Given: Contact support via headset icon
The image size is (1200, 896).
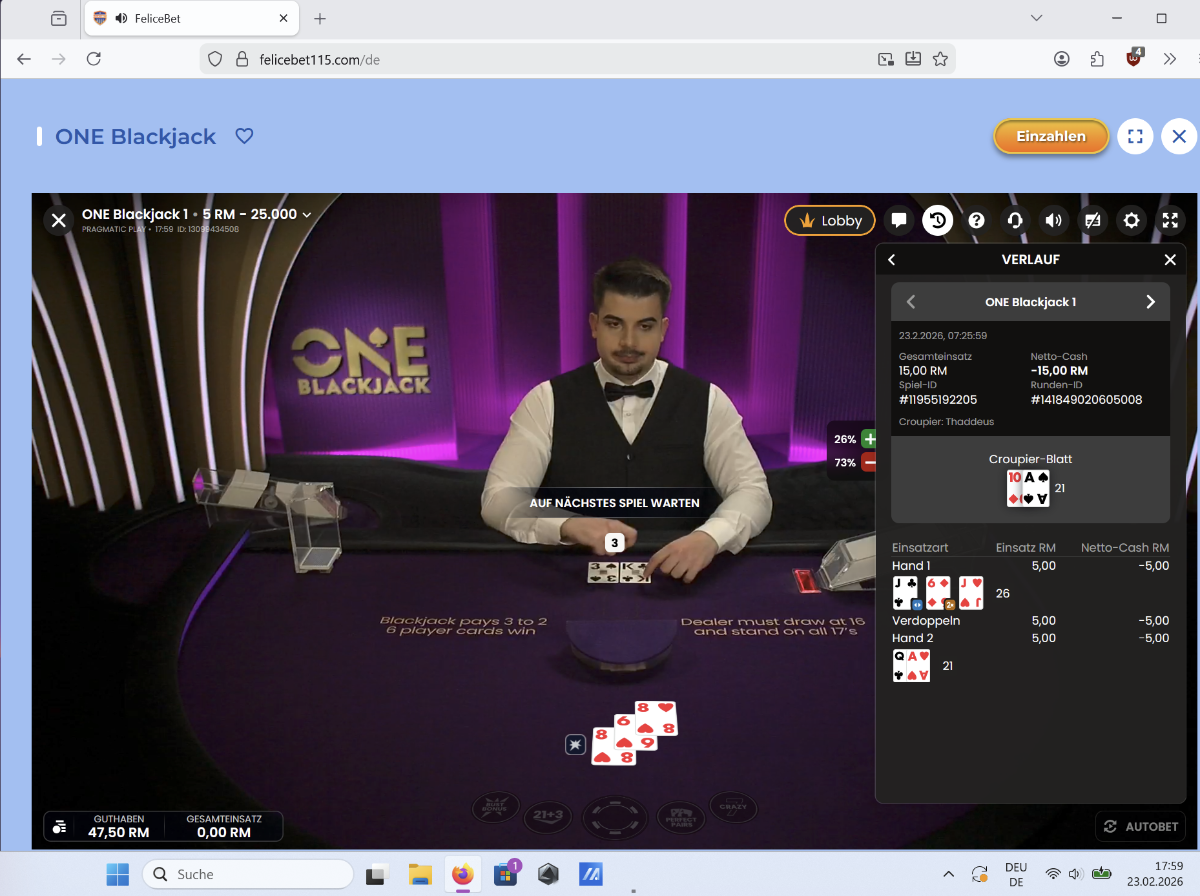Looking at the screenshot, I should 1015,220.
